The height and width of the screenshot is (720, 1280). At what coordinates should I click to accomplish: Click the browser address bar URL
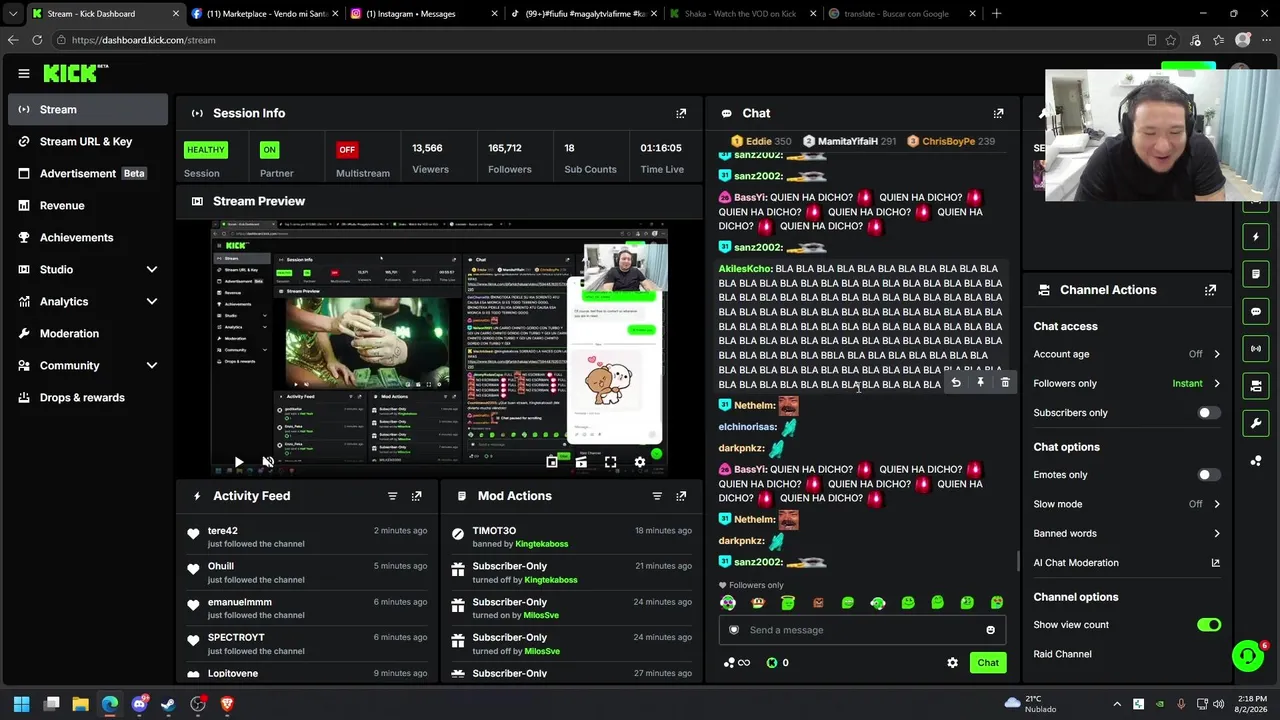(144, 40)
